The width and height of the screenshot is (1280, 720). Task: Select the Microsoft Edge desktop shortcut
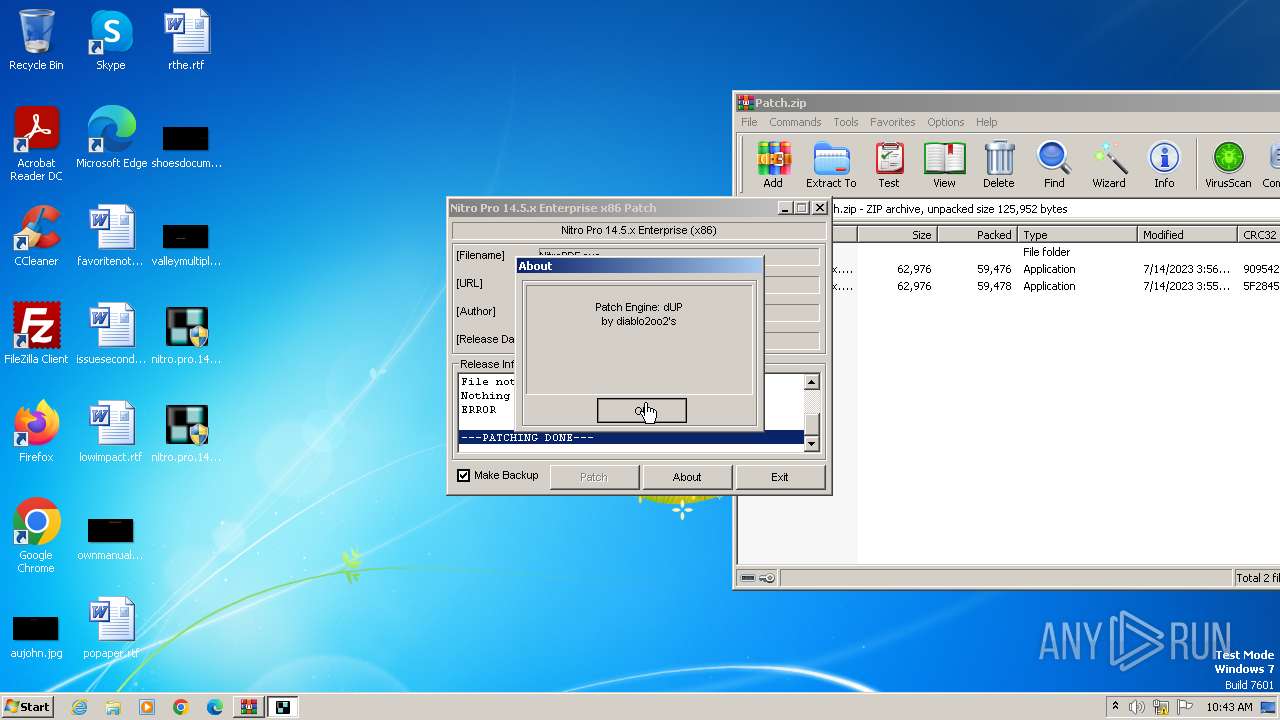click(x=111, y=138)
